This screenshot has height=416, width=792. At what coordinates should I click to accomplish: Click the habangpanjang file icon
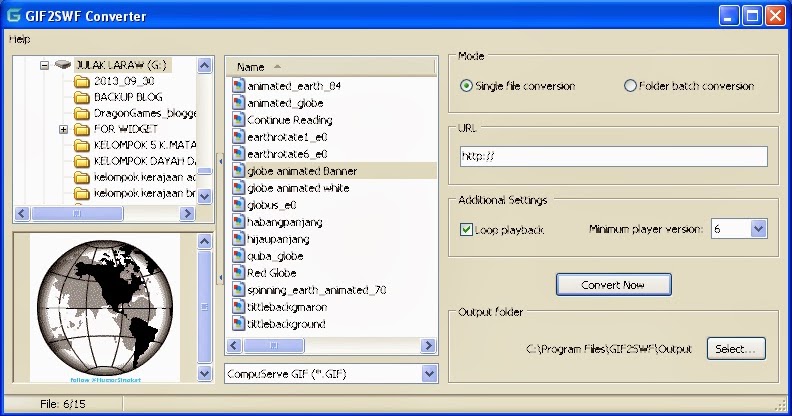tap(238, 222)
